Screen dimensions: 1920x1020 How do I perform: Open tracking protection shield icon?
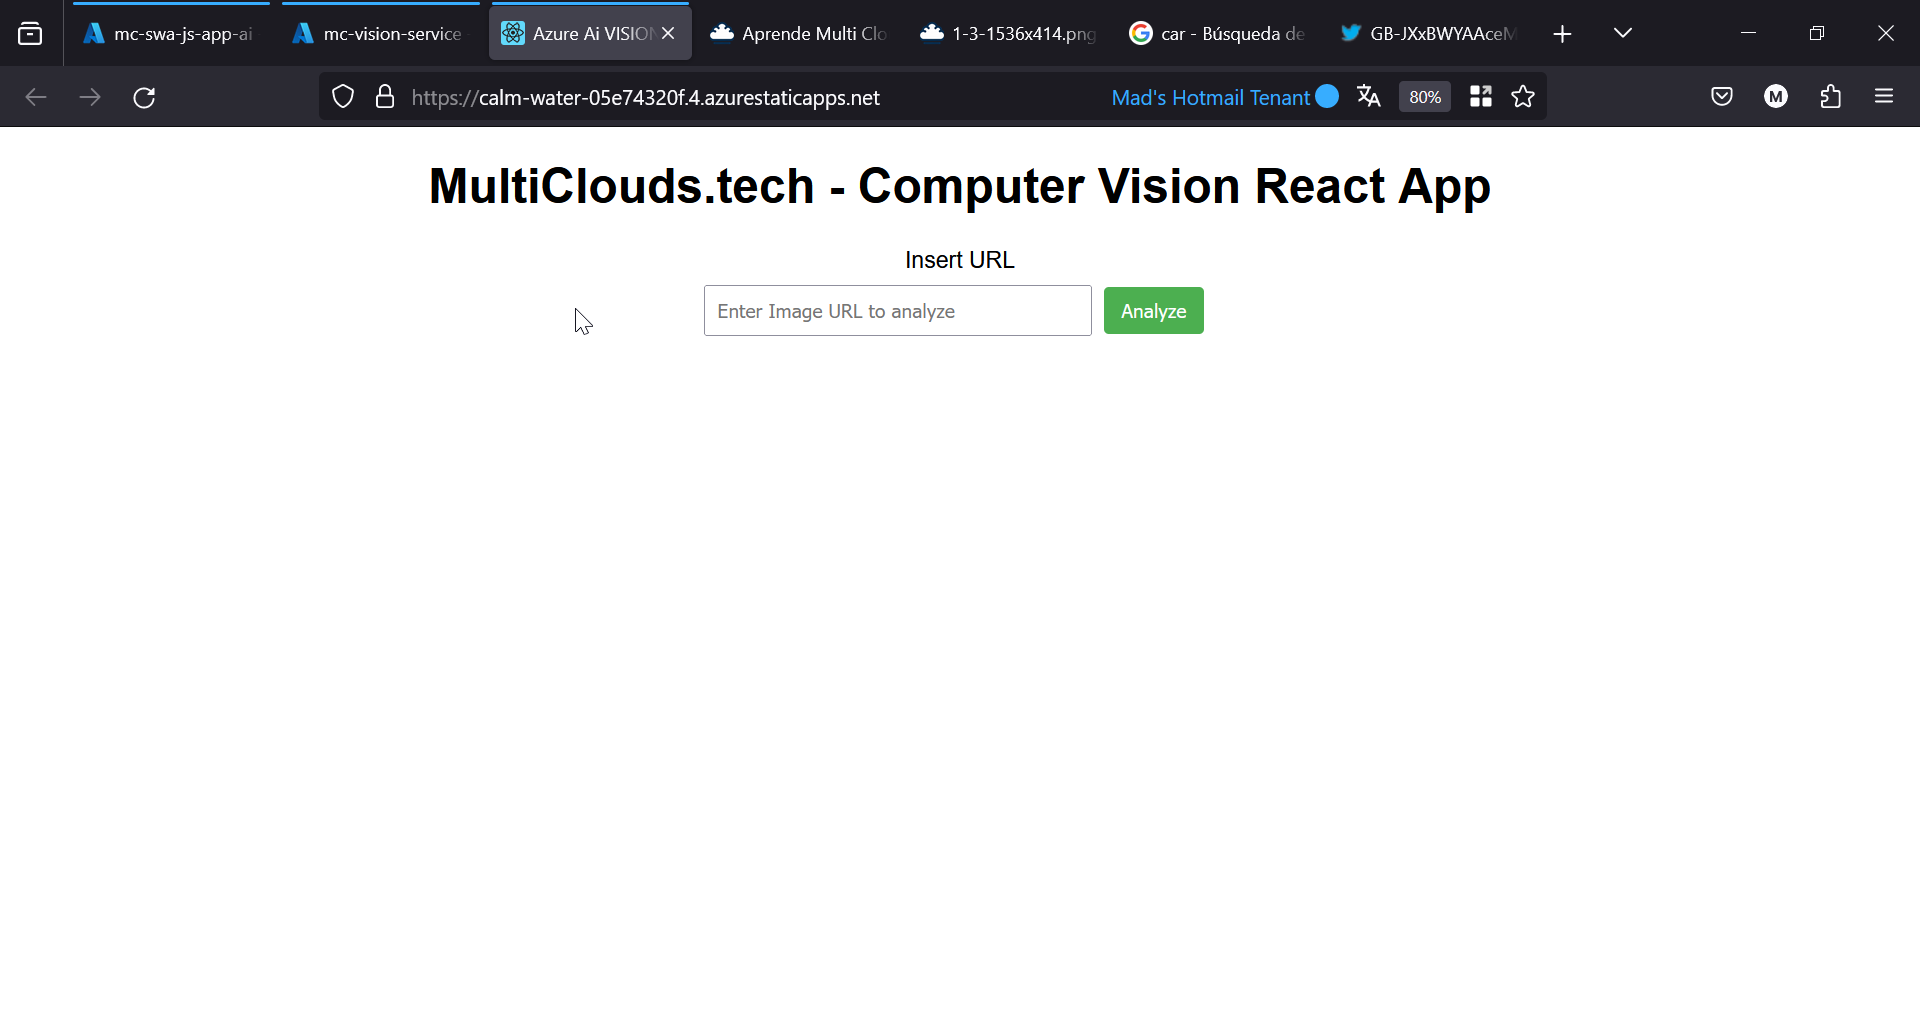(x=343, y=97)
